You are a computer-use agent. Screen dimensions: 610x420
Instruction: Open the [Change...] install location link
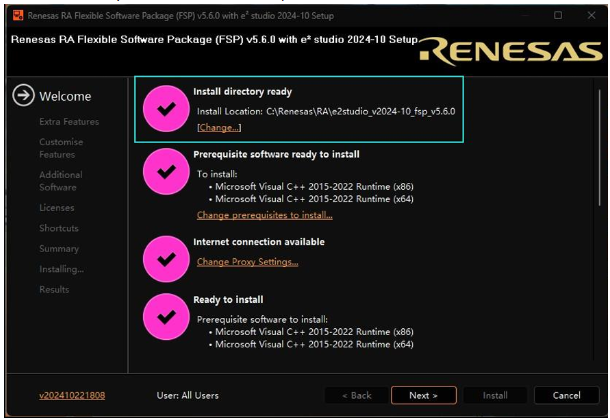(x=219, y=128)
